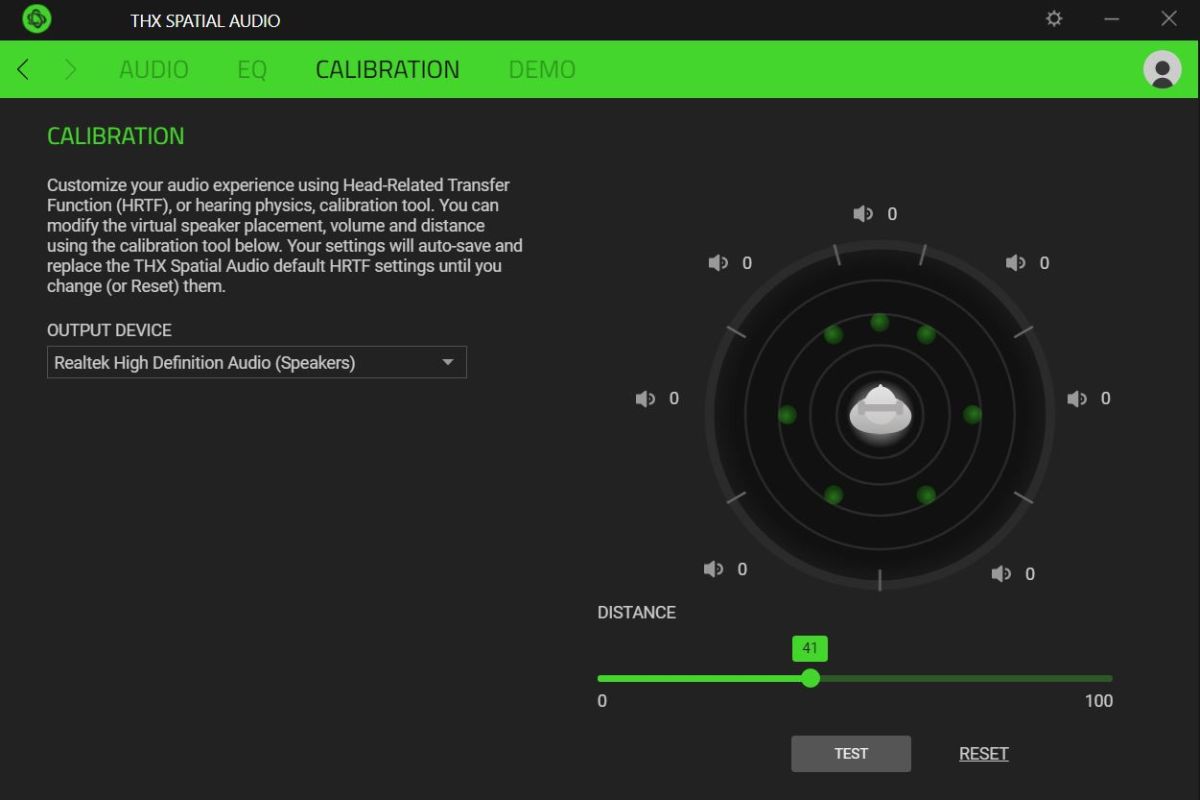Select the headset icon at circle center
1200x800 pixels.
click(879, 410)
